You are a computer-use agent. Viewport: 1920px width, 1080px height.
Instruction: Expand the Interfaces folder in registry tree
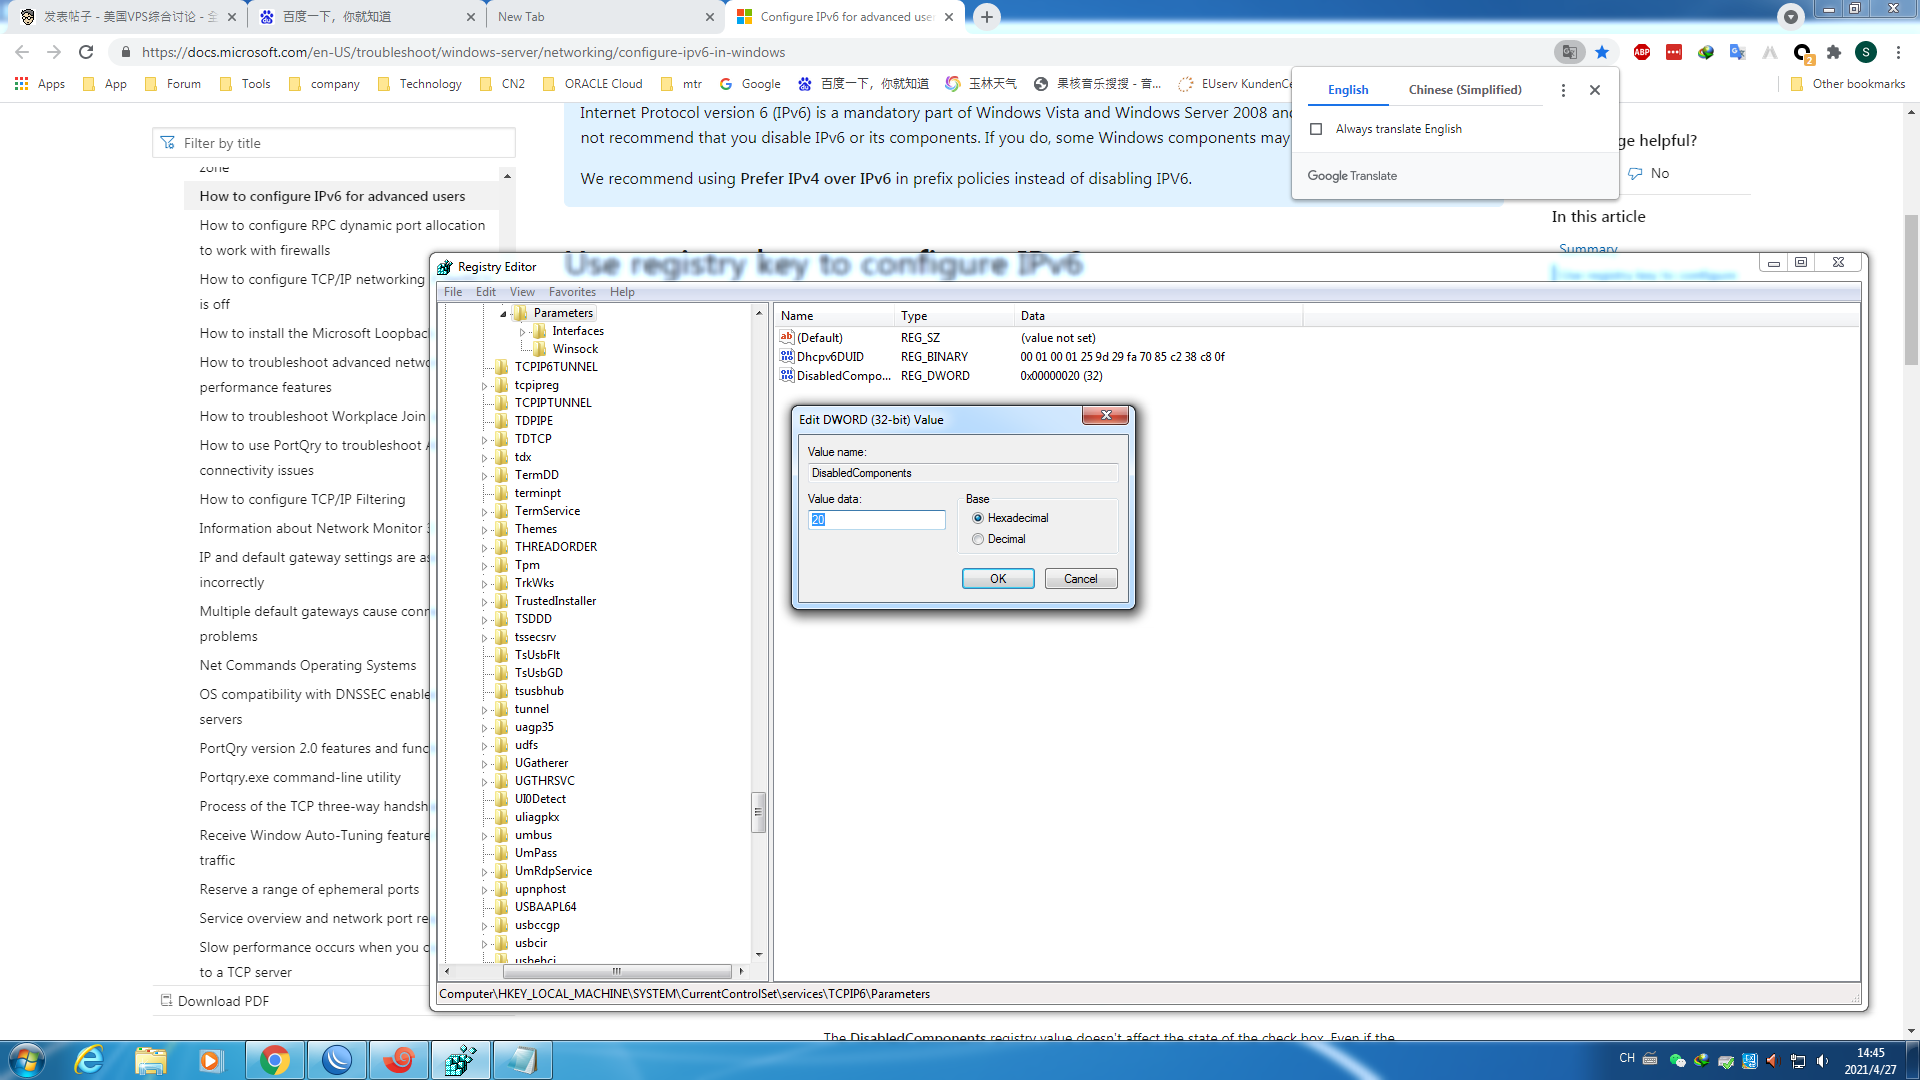coord(522,332)
